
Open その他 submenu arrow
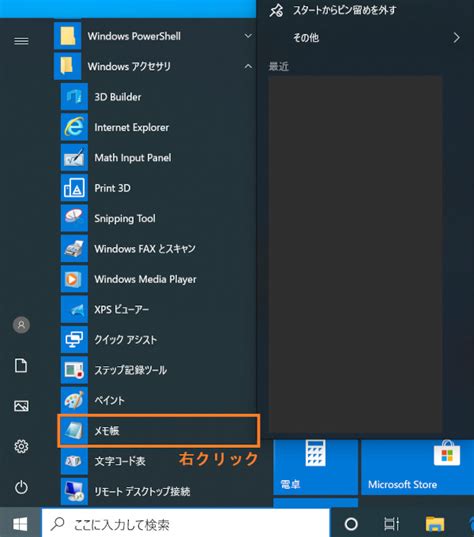point(456,38)
